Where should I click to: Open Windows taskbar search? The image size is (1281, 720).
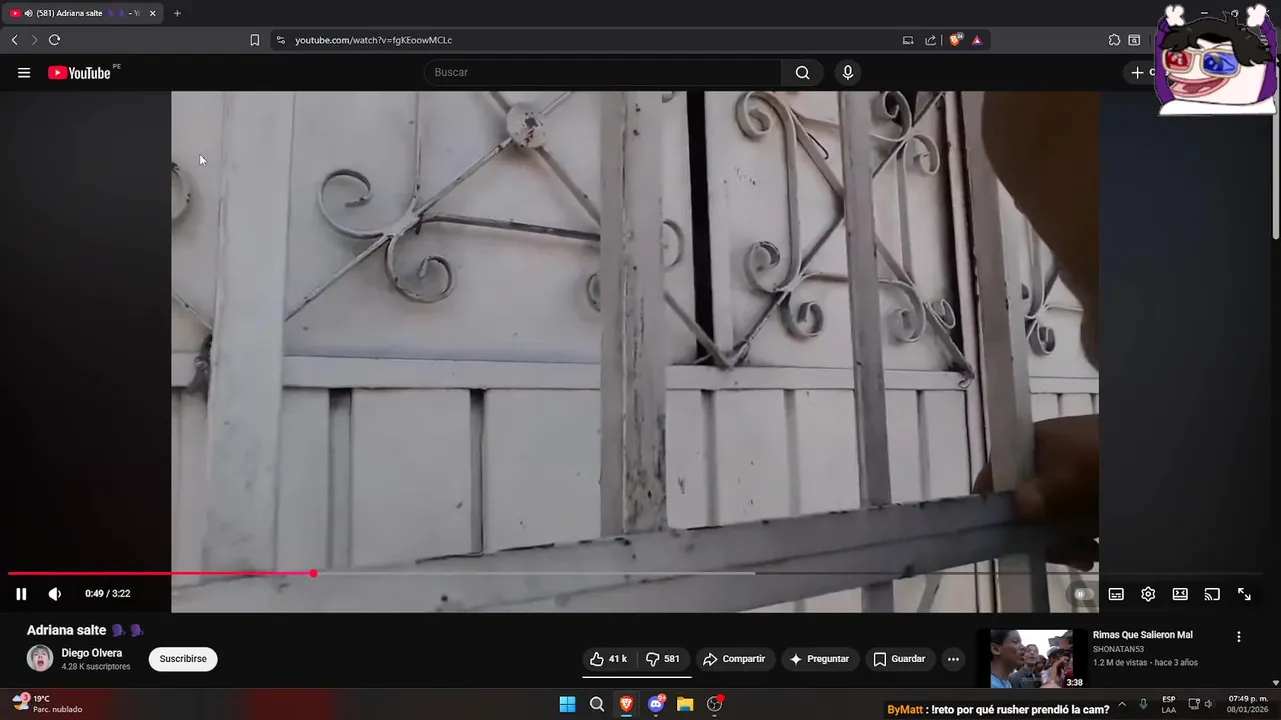[x=597, y=704]
